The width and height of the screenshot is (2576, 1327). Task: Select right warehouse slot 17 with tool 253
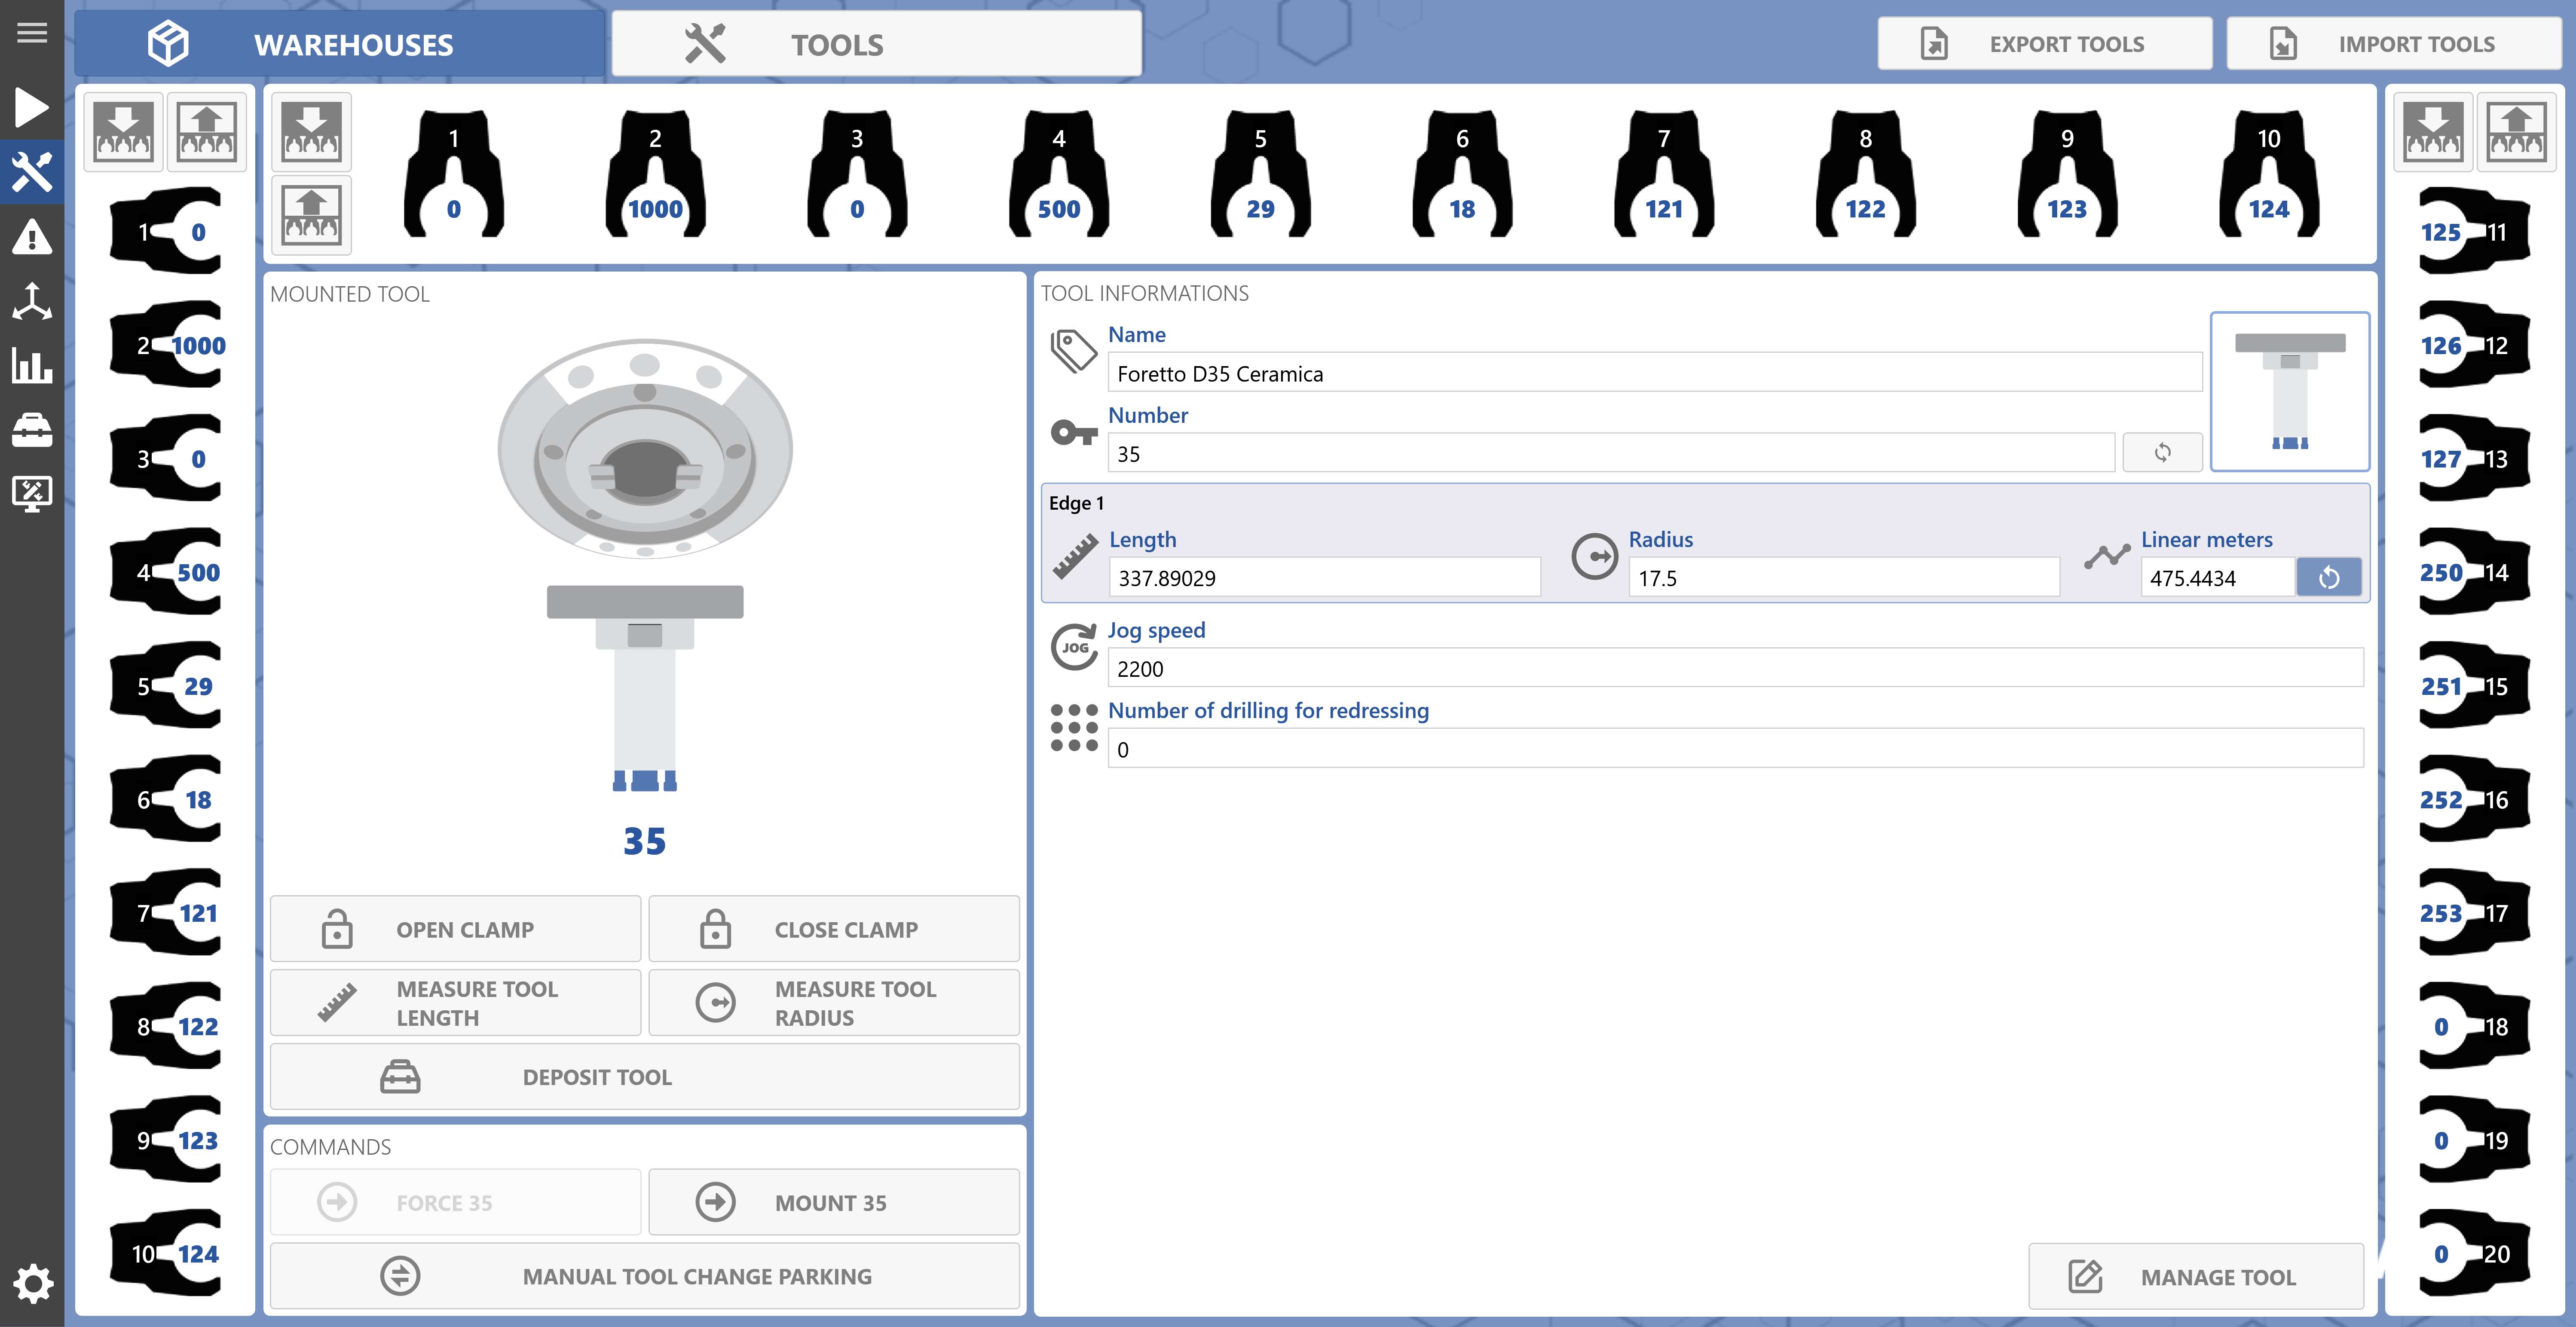(2474, 912)
